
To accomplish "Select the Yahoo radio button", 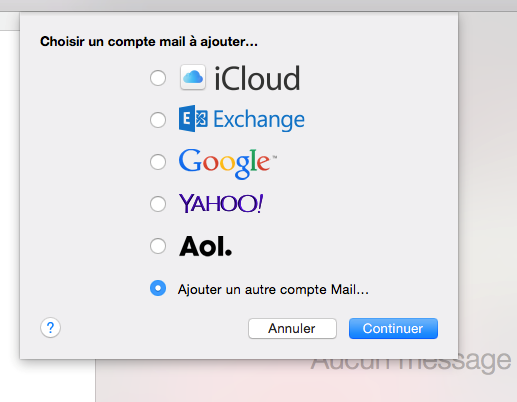I will [158, 204].
